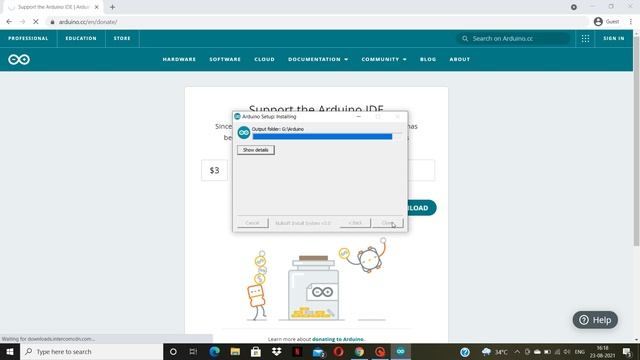
Task: Open Cortana from the taskbar
Action: click(173, 351)
